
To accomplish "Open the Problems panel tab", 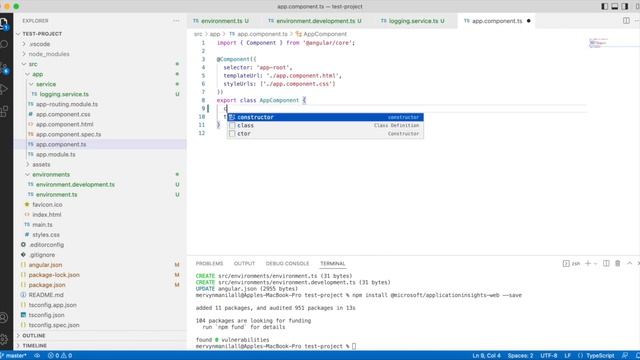I will coord(209,264).
